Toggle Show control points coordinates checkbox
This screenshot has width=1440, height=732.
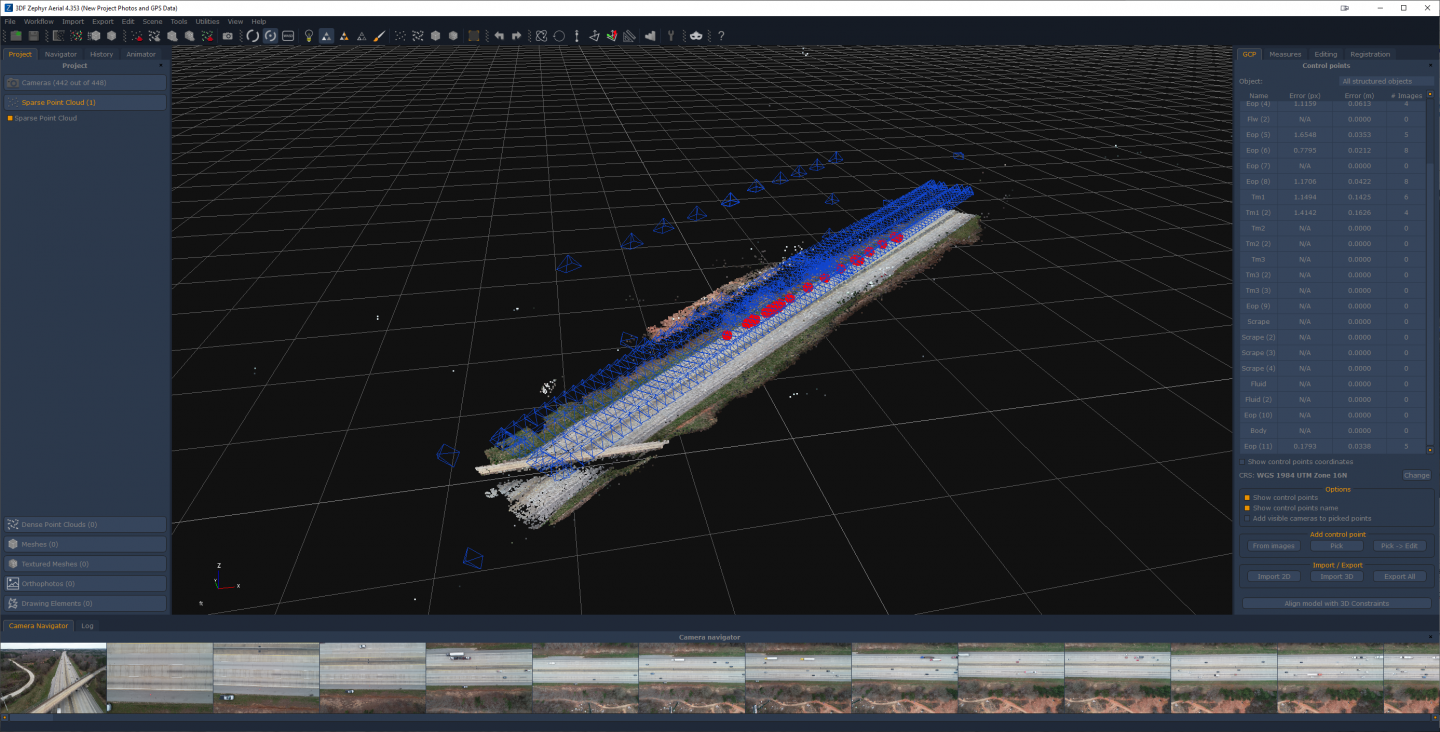pos(1243,462)
